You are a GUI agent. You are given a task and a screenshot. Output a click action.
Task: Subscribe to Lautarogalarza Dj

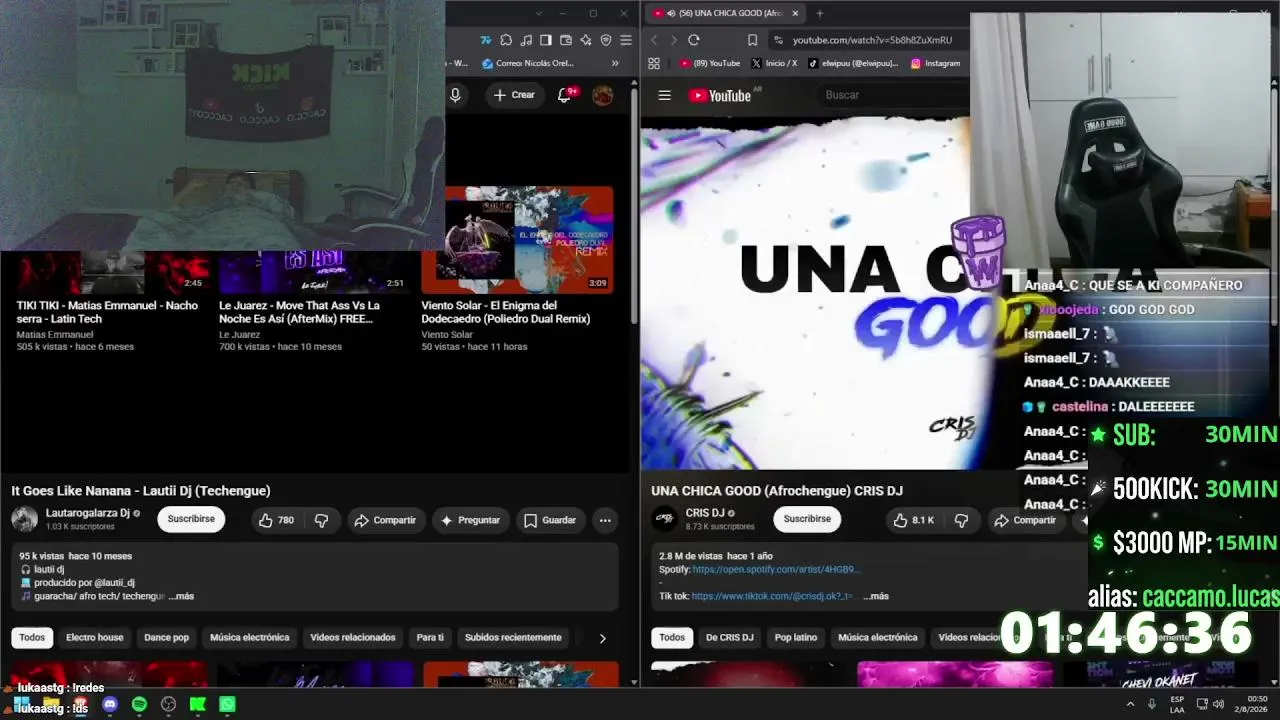tap(191, 519)
